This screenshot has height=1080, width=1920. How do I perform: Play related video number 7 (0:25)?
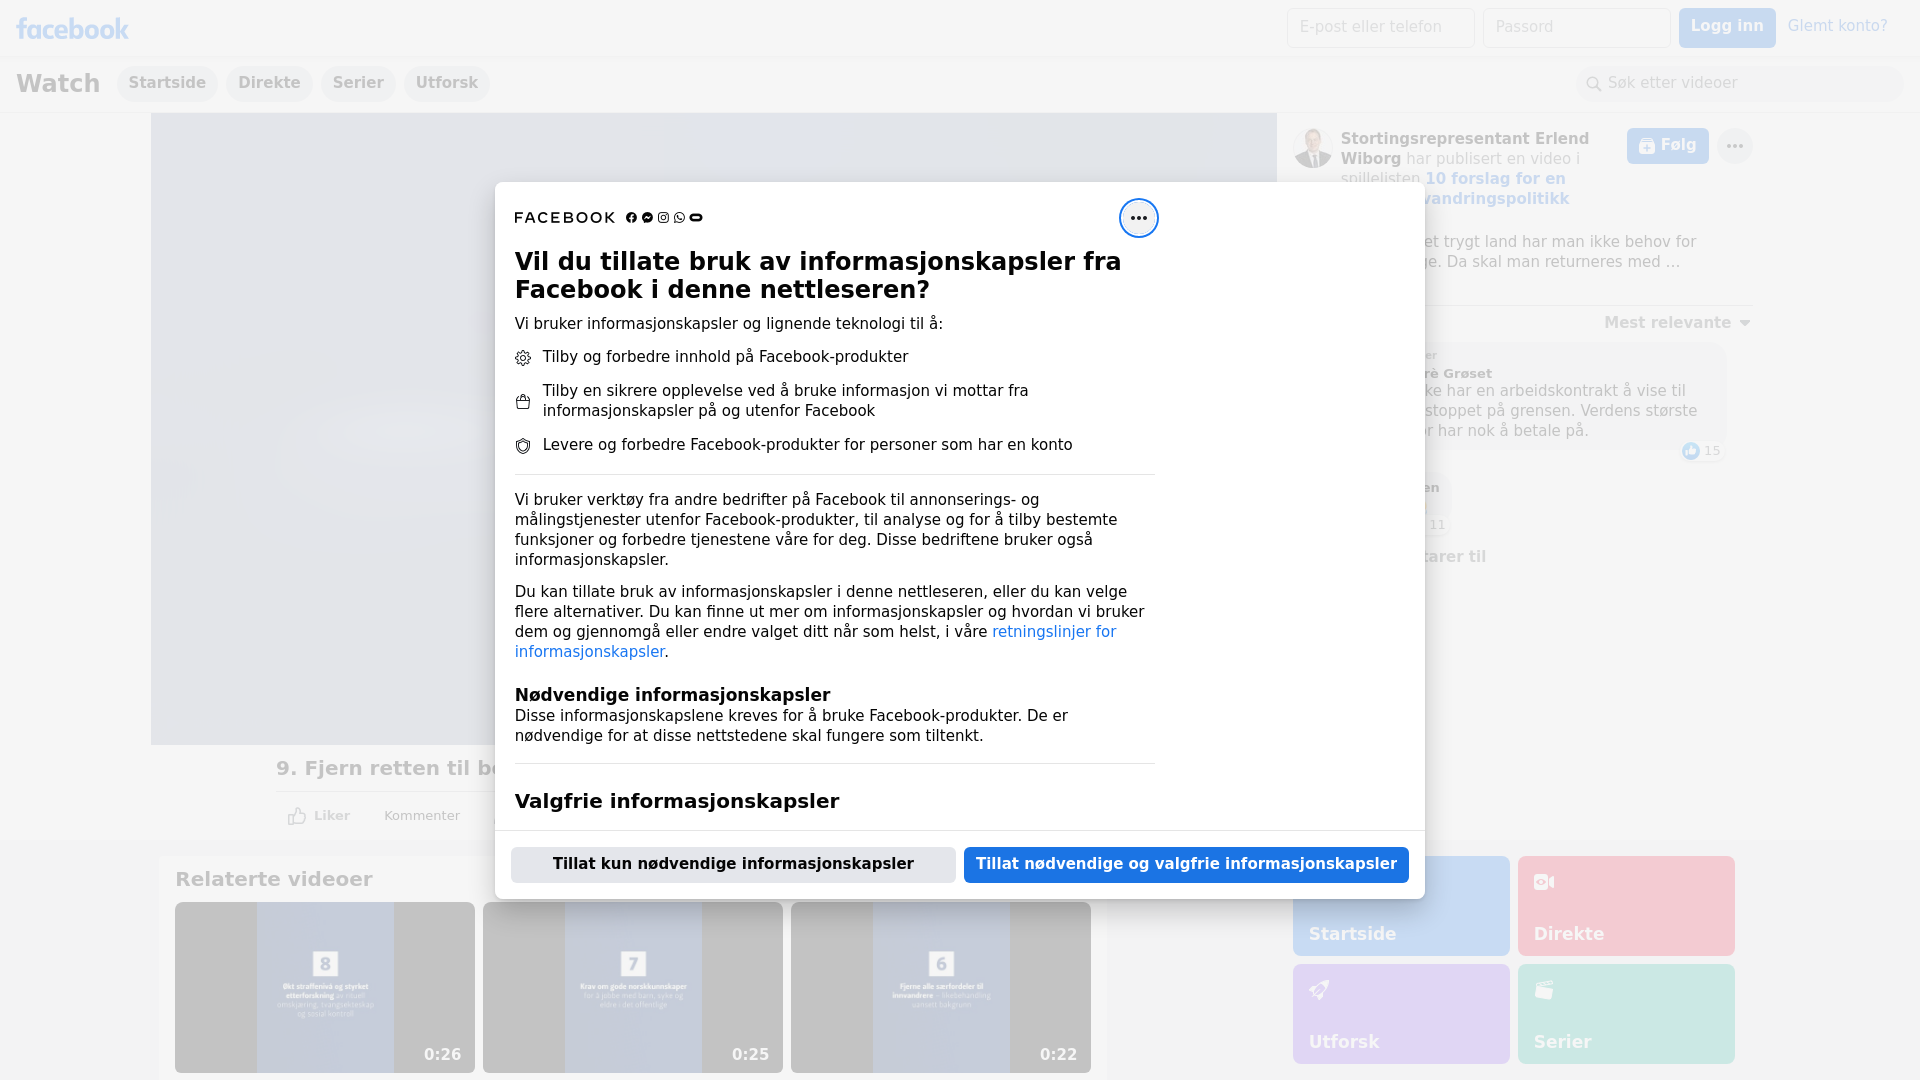click(633, 988)
